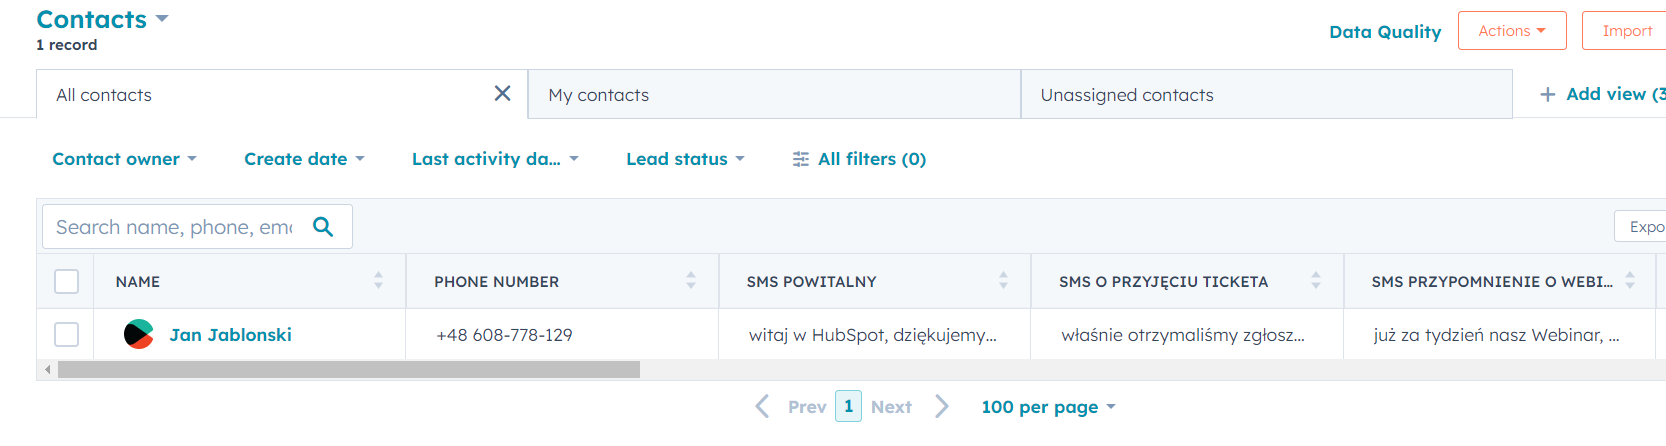1666x446 pixels.
Task: Open the Data Quality link
Action: click(x=1385, y=32)
